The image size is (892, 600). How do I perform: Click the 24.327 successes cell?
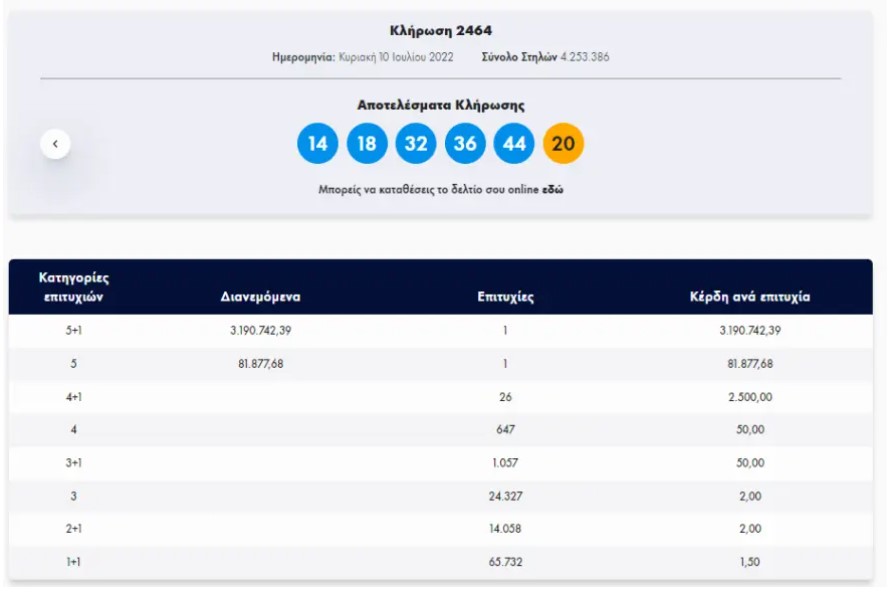505,496
